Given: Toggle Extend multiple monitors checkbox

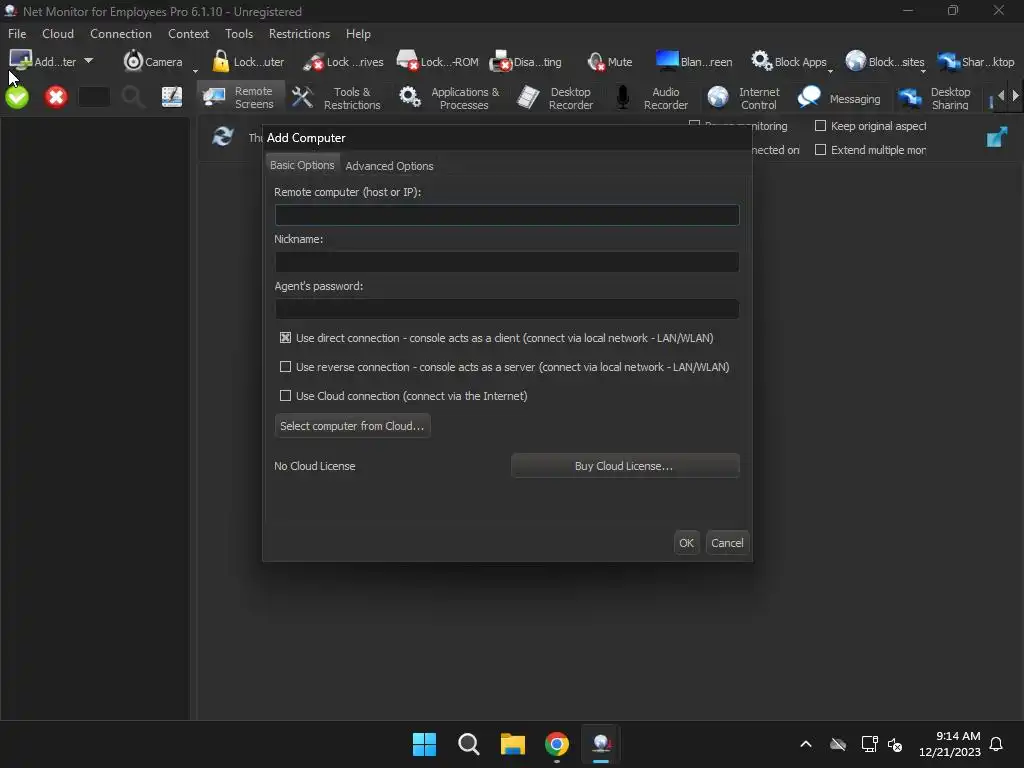Looking at the screenshot, I should pyautogui.click(x=820, y=150).
